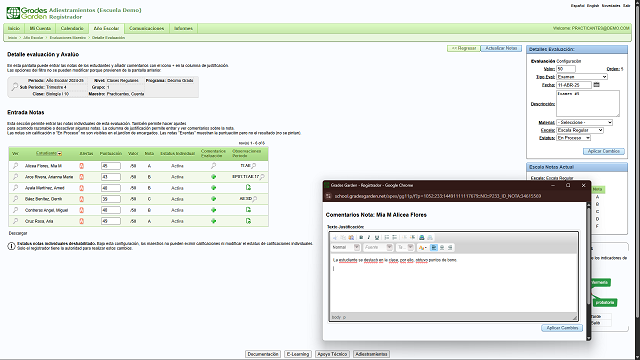640x360 pixels.
Task: Switch language to English
Action: pos(593,6)
